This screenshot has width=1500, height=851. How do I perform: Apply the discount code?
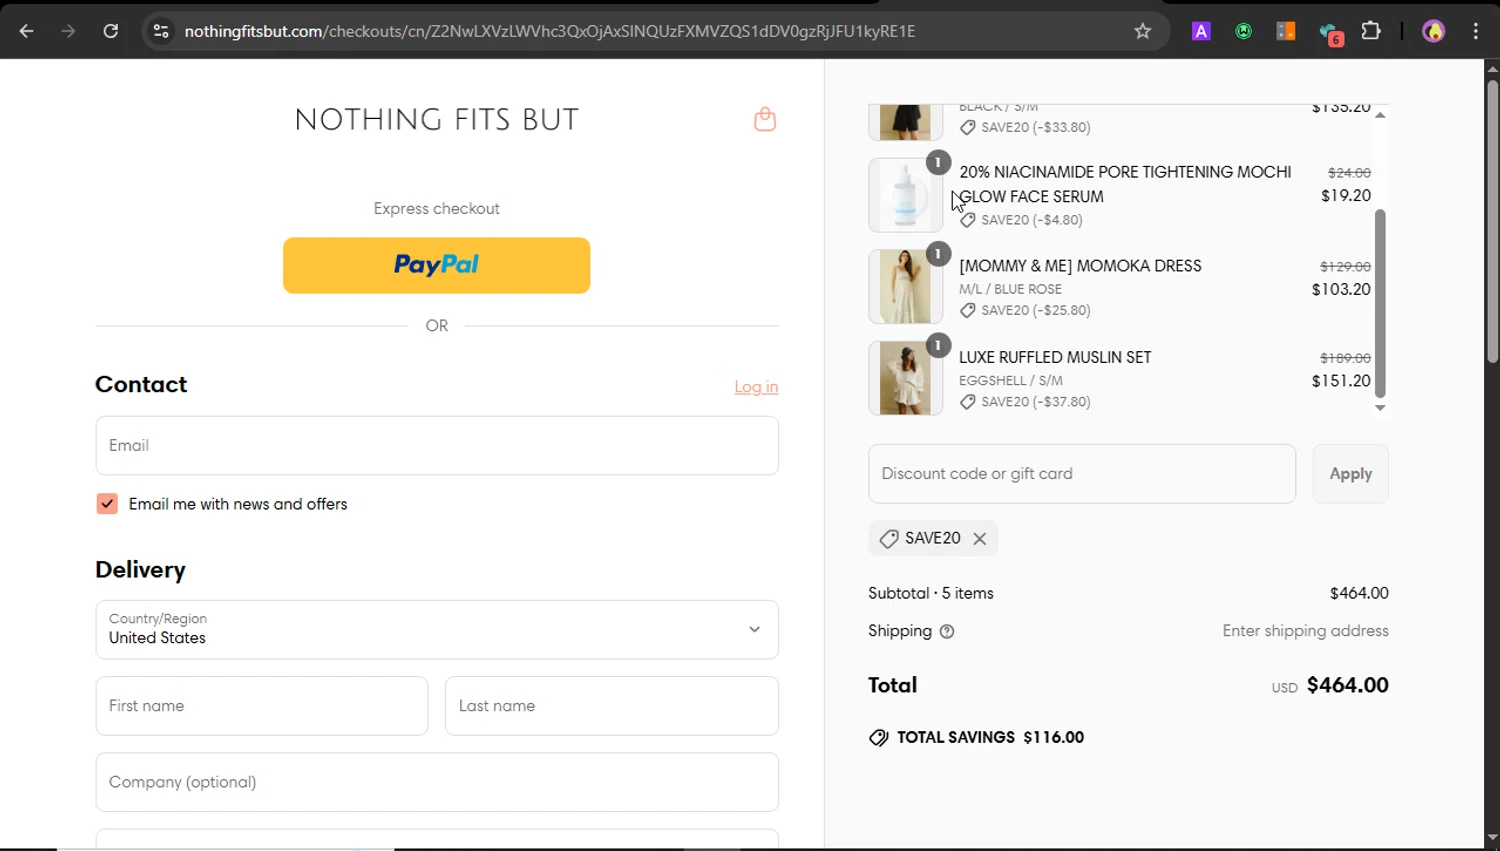[1350, 474]
